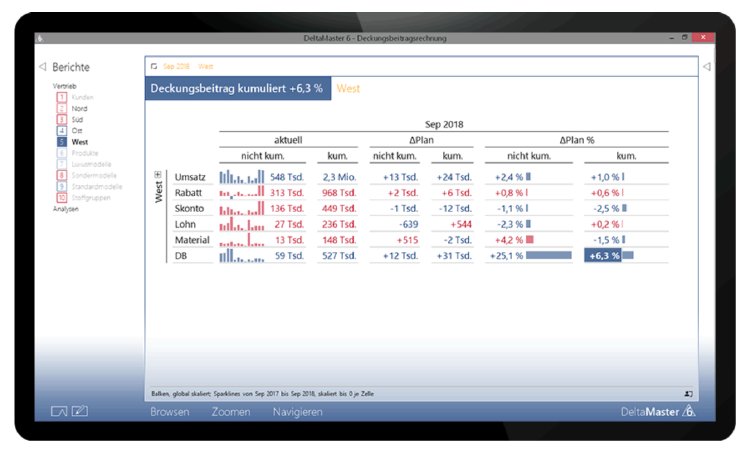This screenshot has width=746, height=449.
Task: Click the 968 Tsd. Rabatt value
Action: point(339,193)
